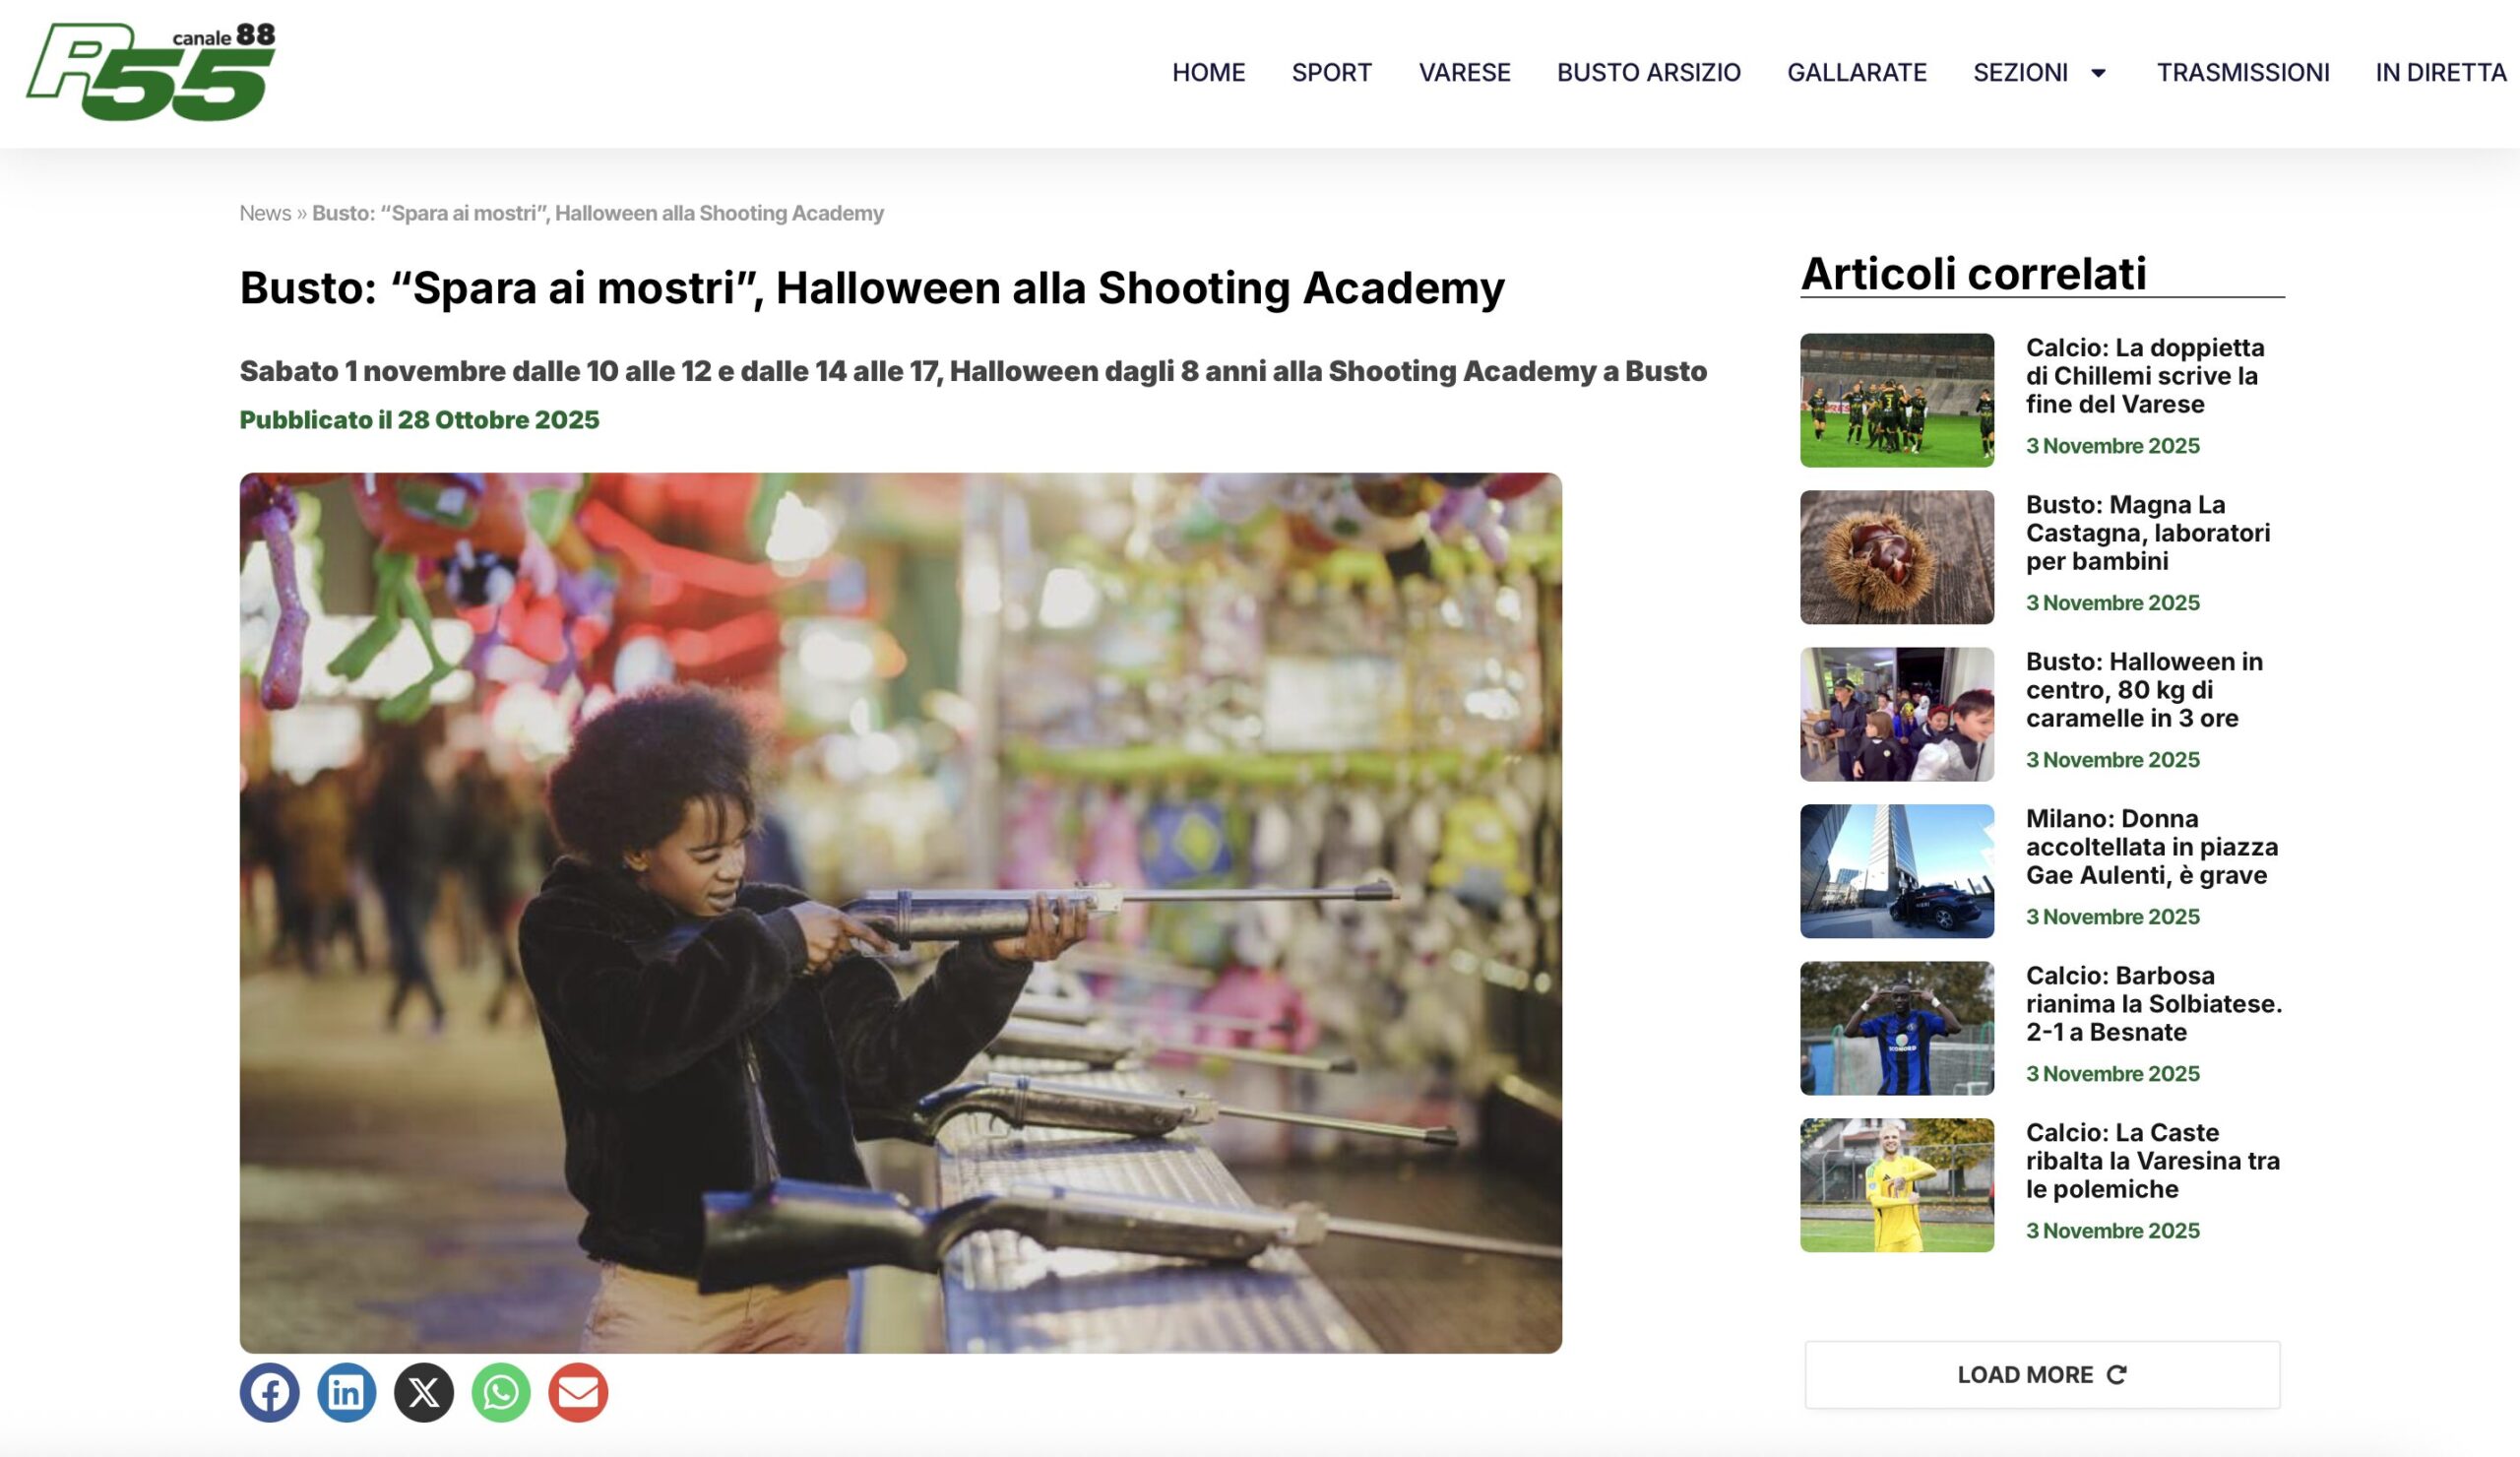Expand the Sezioni dropdown arrow

2098,73
